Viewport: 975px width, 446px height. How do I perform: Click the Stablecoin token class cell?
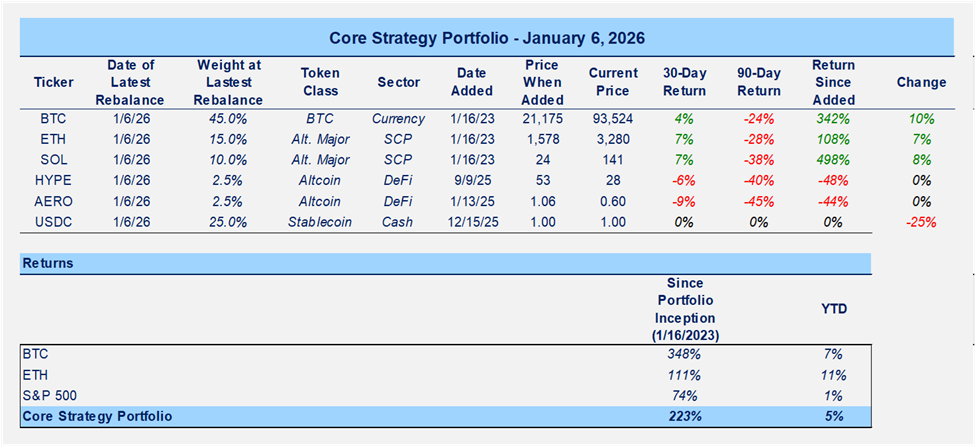click(320, 222)
